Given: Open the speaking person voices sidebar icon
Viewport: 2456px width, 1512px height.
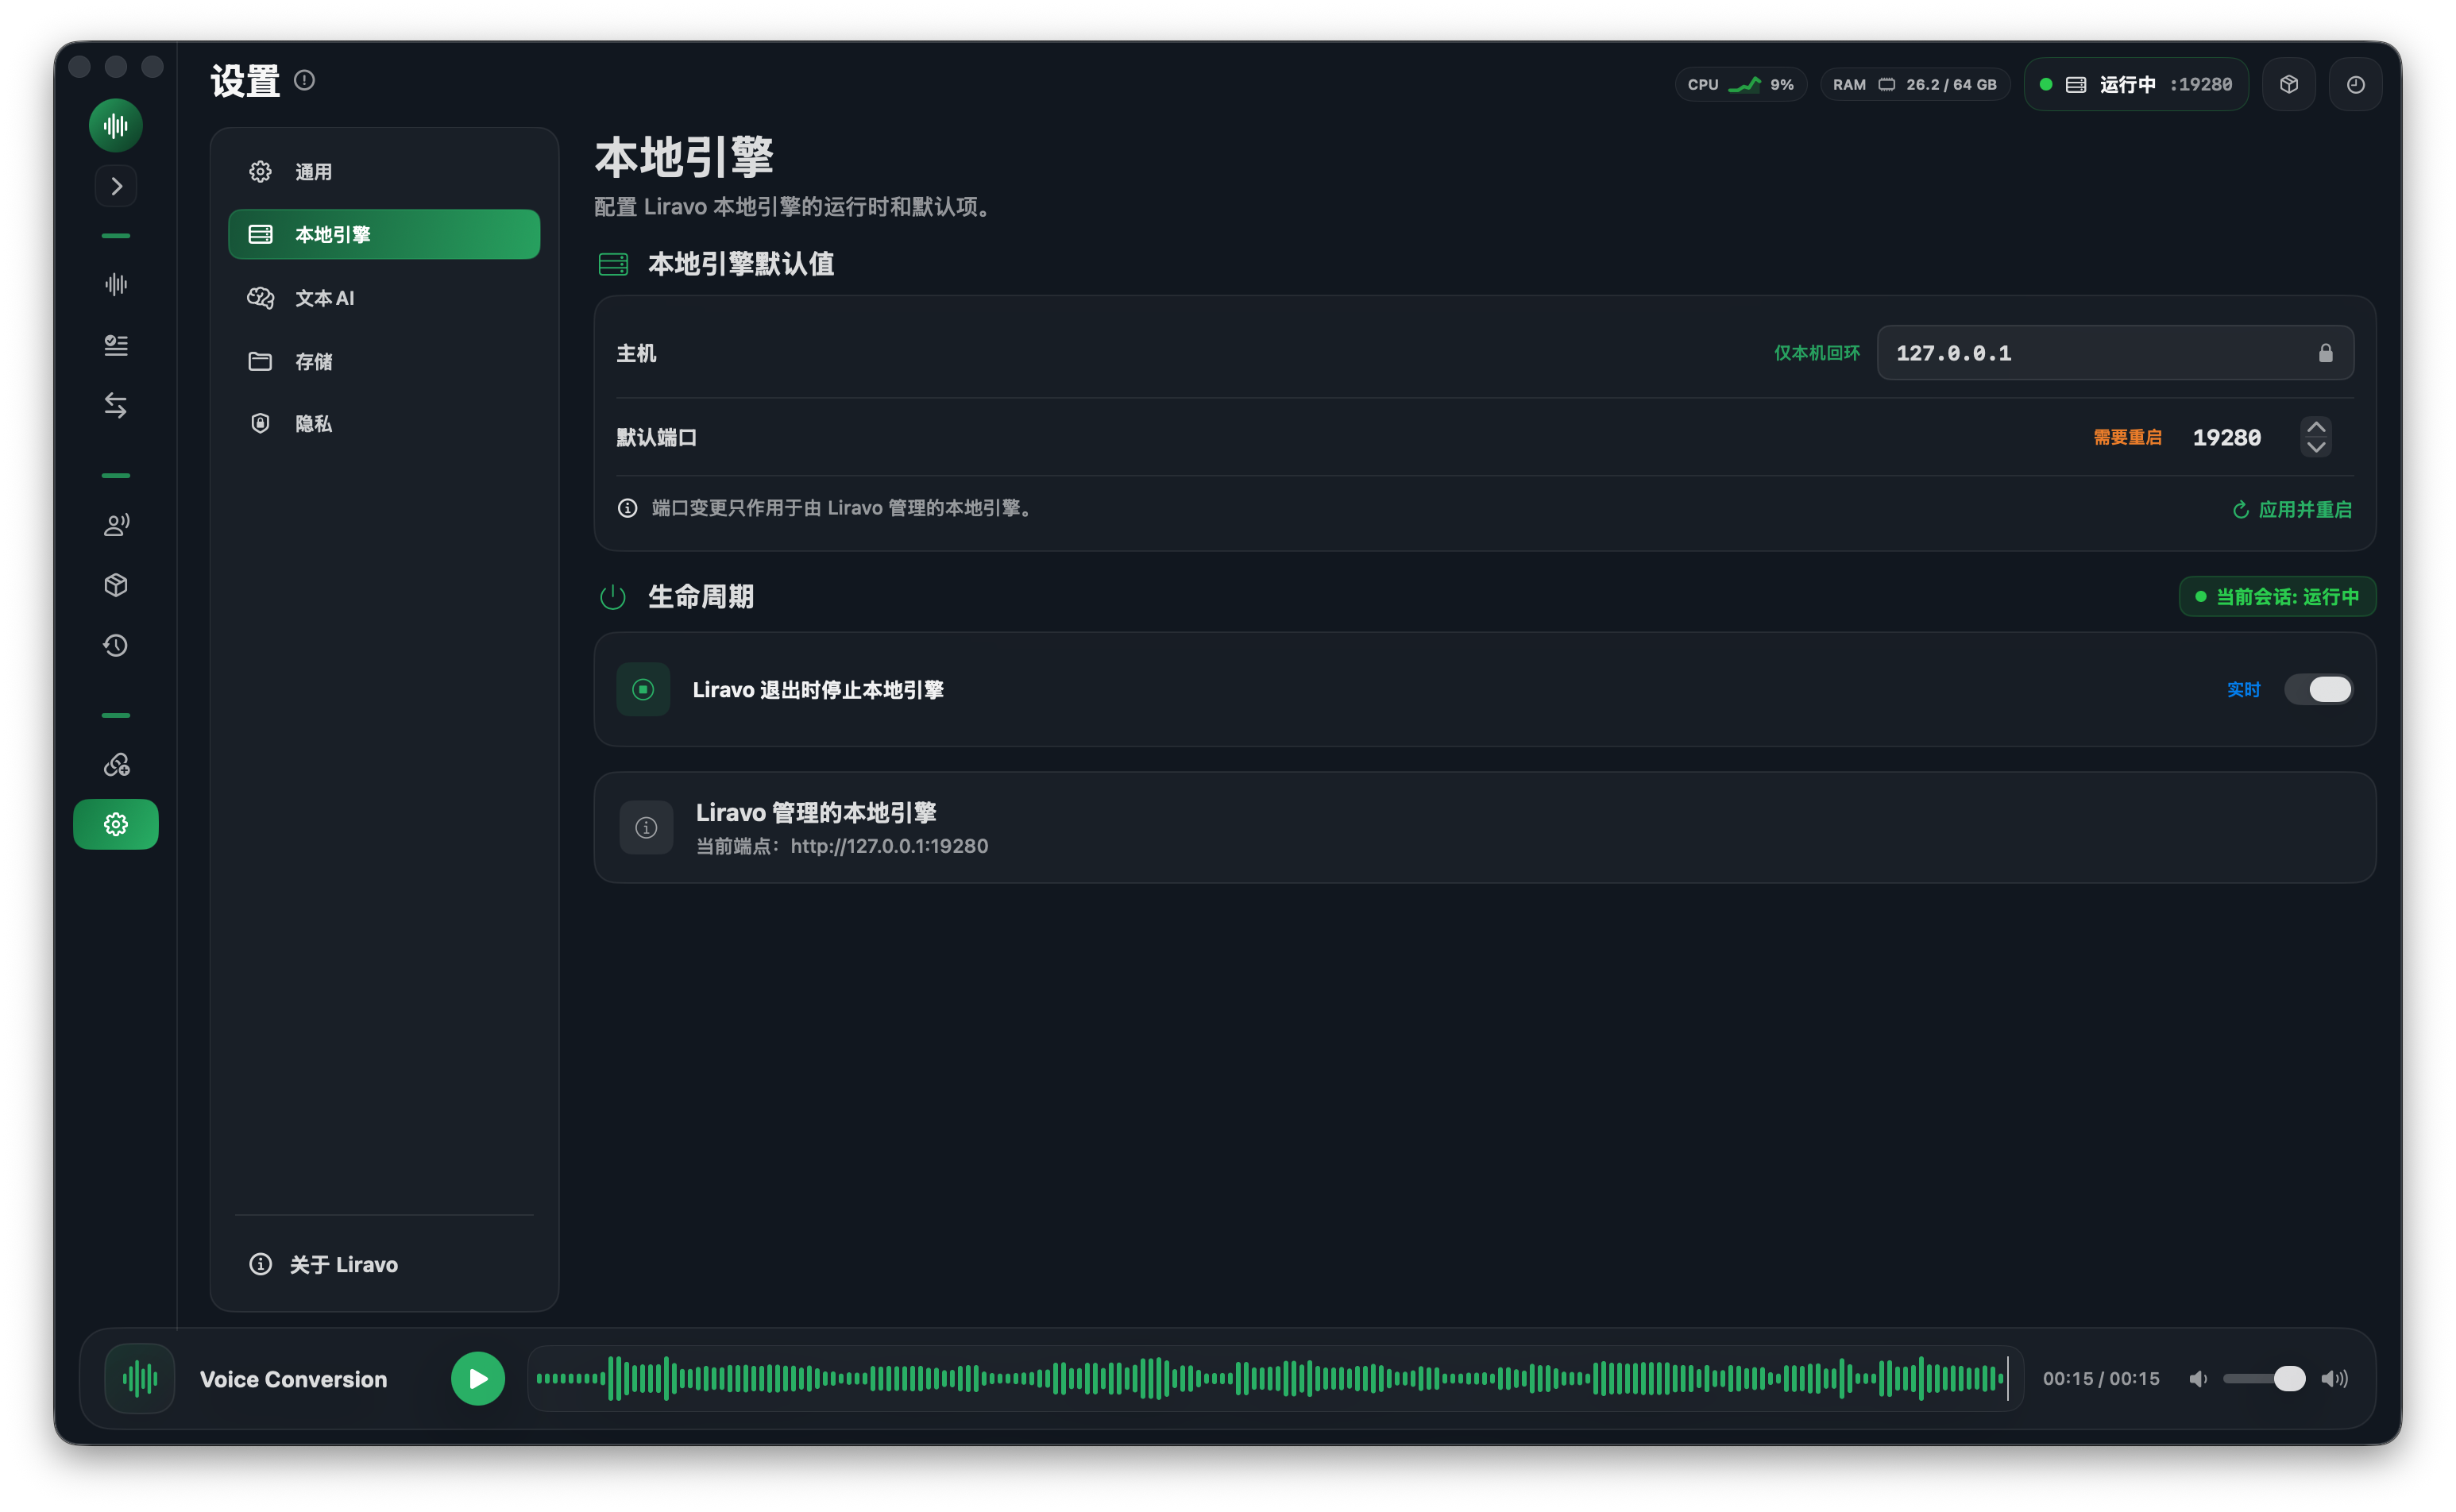Looking at the screenshot, I should 116,525.
